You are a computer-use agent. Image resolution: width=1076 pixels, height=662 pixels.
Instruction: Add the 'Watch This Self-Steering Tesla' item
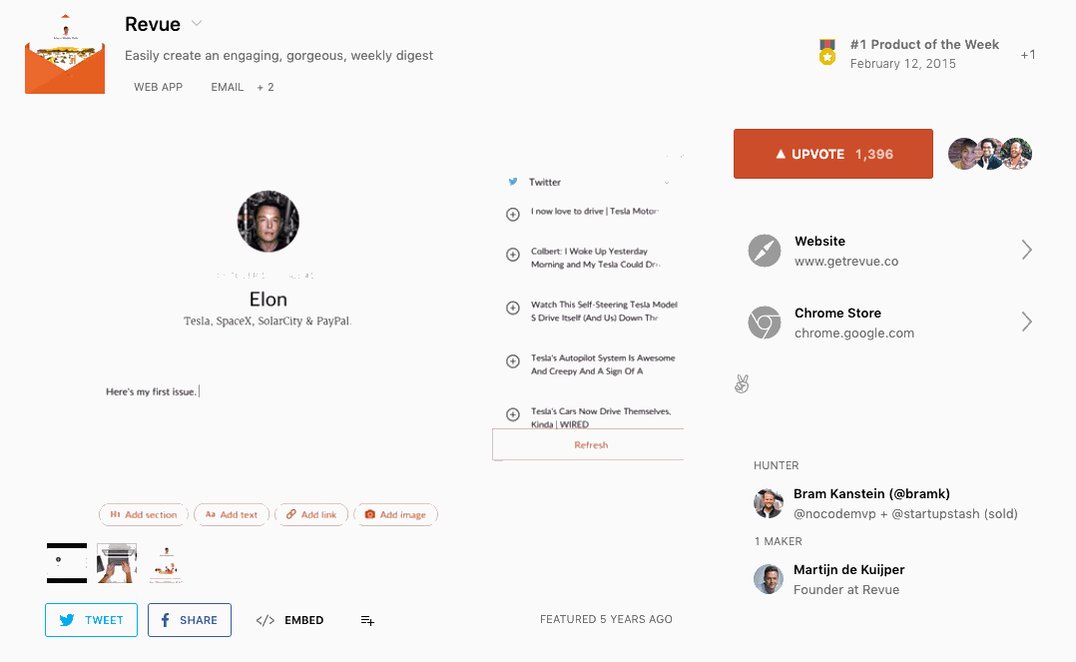pyautogui.click(x=513, y=308)
